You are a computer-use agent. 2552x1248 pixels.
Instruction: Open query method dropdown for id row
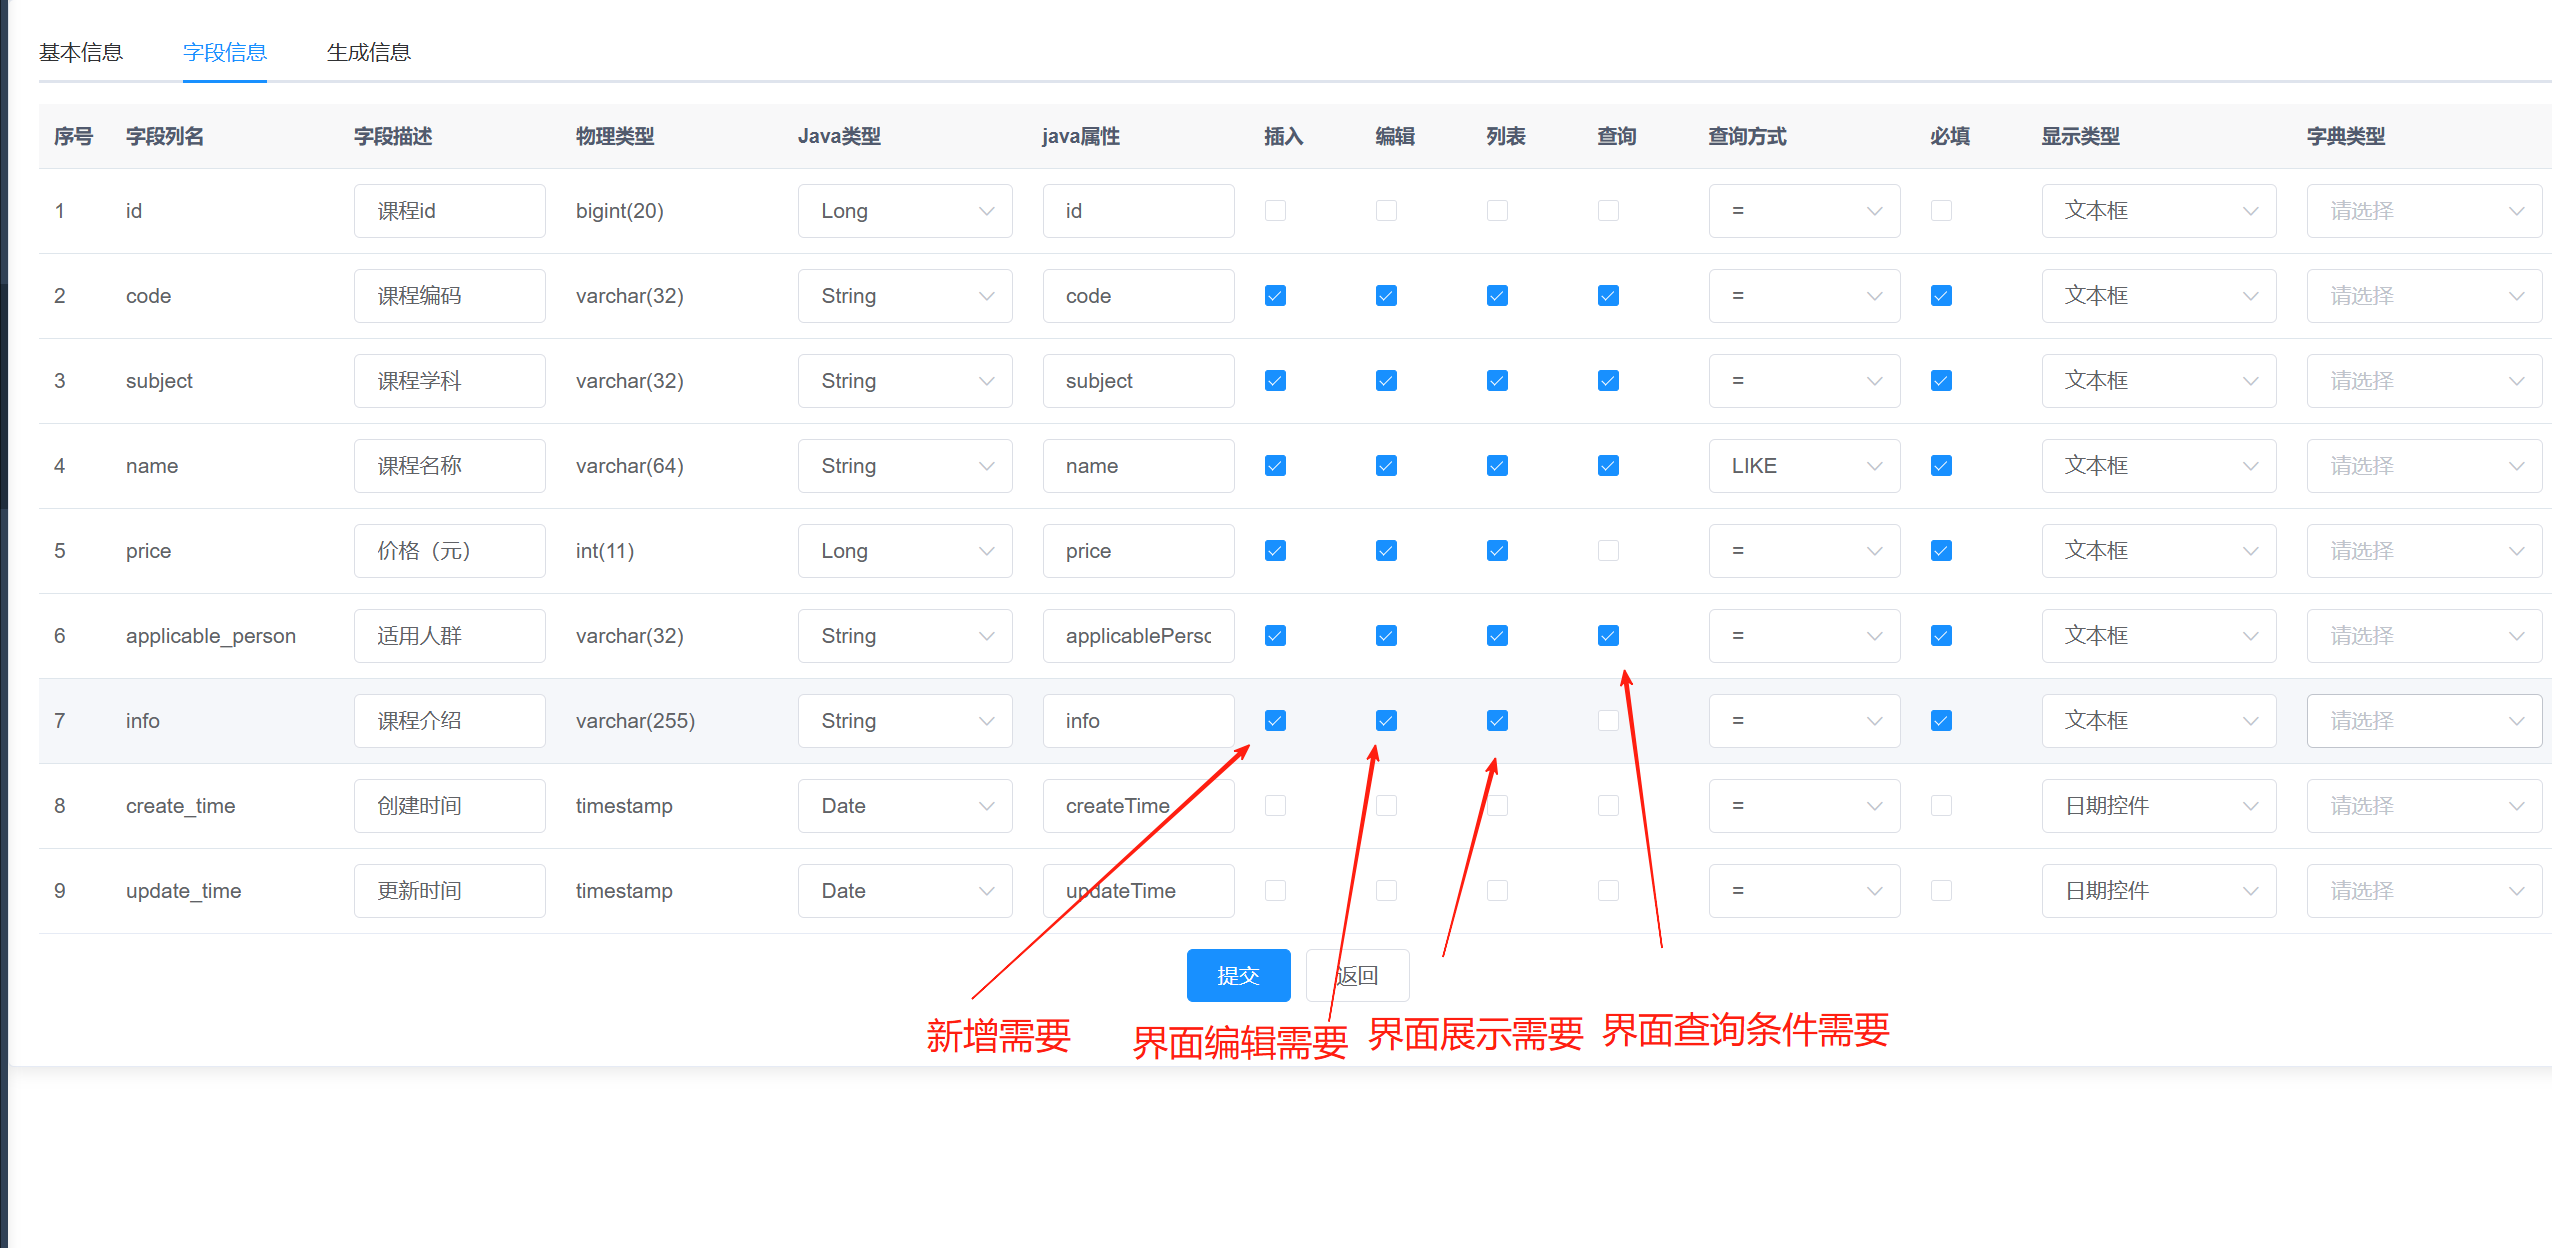tap(1803, 211)
